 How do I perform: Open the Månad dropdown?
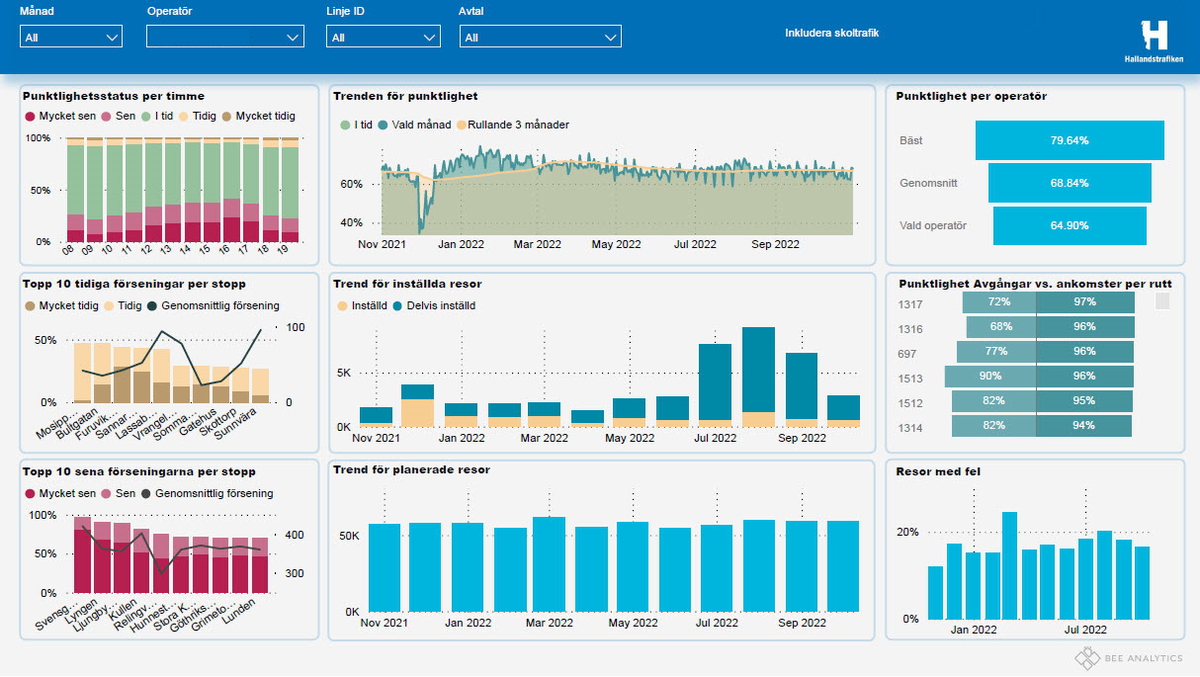[71, 37]
